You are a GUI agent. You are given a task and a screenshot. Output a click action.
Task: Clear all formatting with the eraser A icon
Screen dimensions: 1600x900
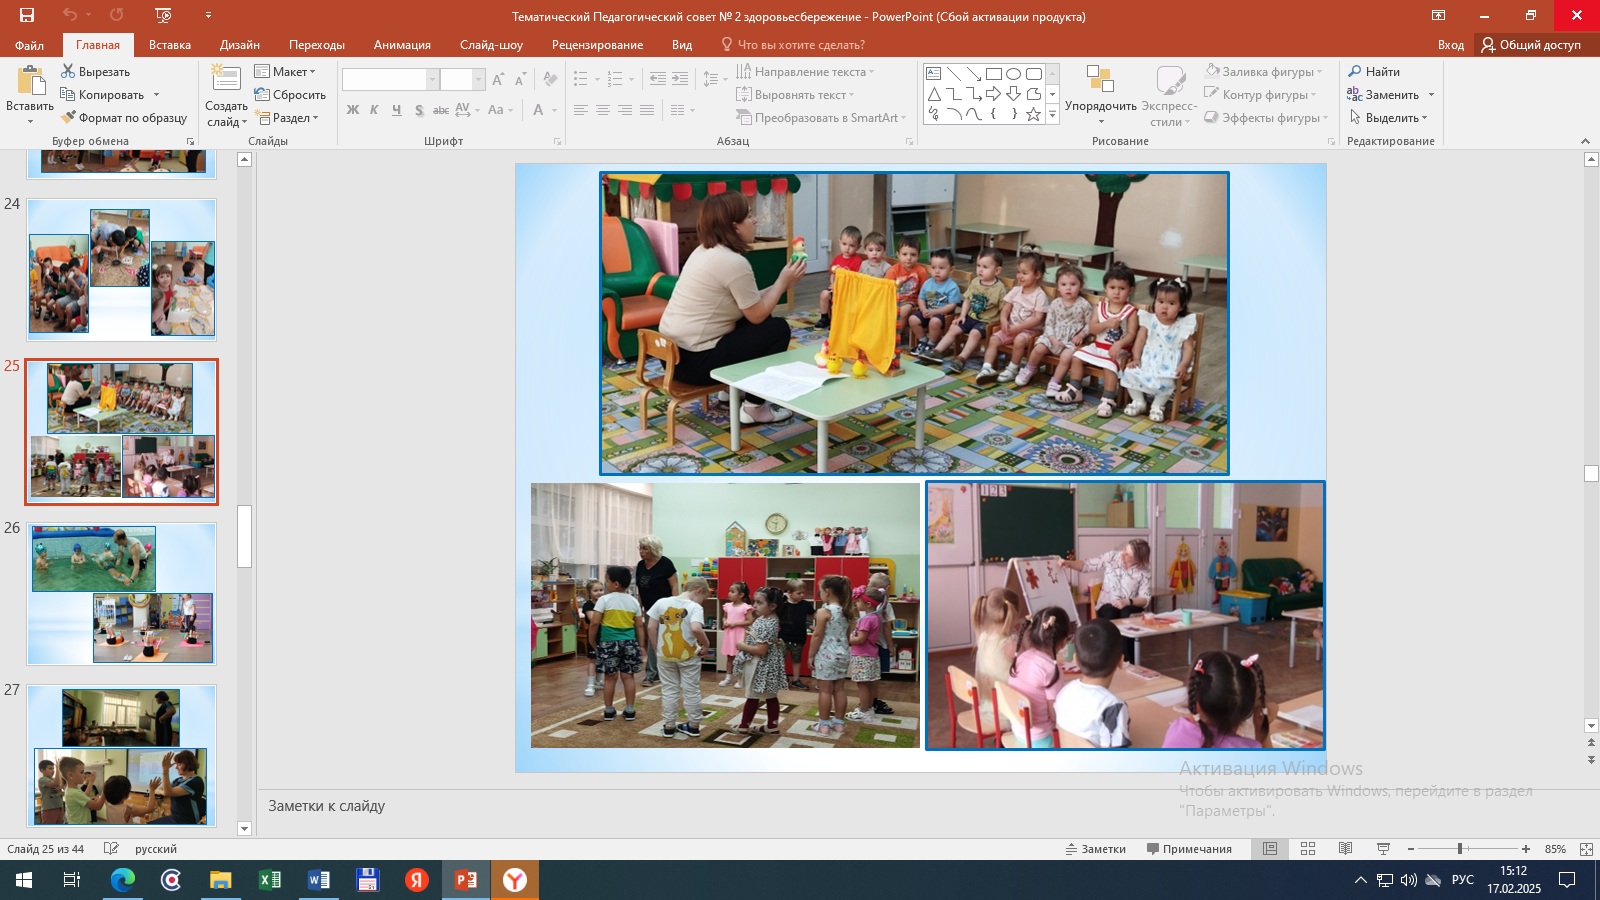550,79
